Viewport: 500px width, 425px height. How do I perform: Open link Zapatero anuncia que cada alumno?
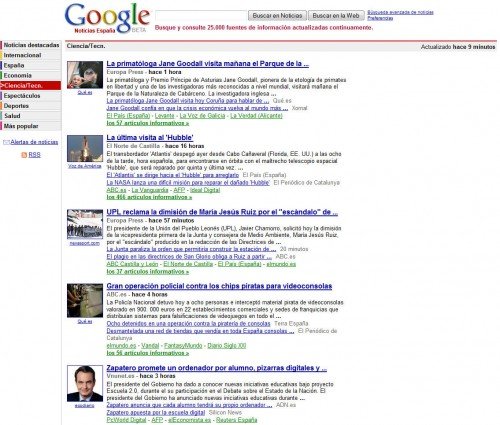189,405
